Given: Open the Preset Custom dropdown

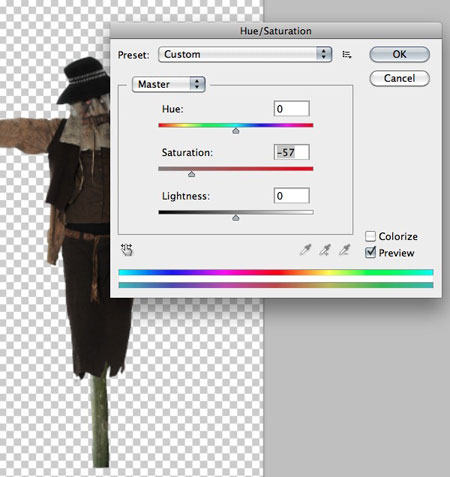Looking at the screenshot, I should coord(245,54).
